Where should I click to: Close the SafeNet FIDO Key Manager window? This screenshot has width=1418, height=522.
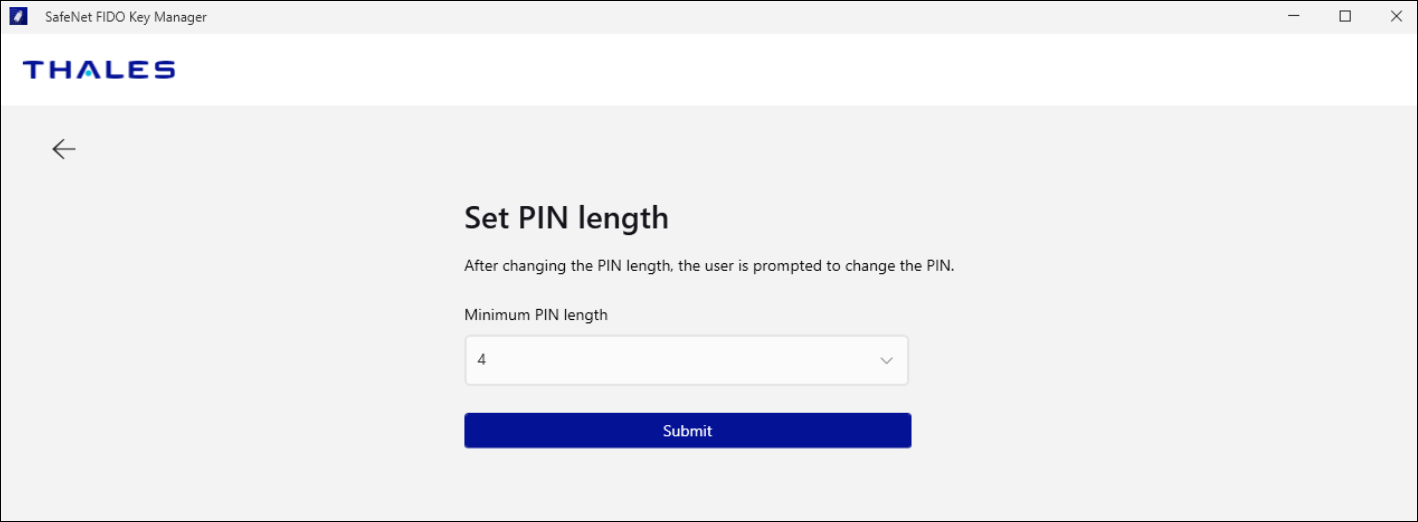[1396, 17]
